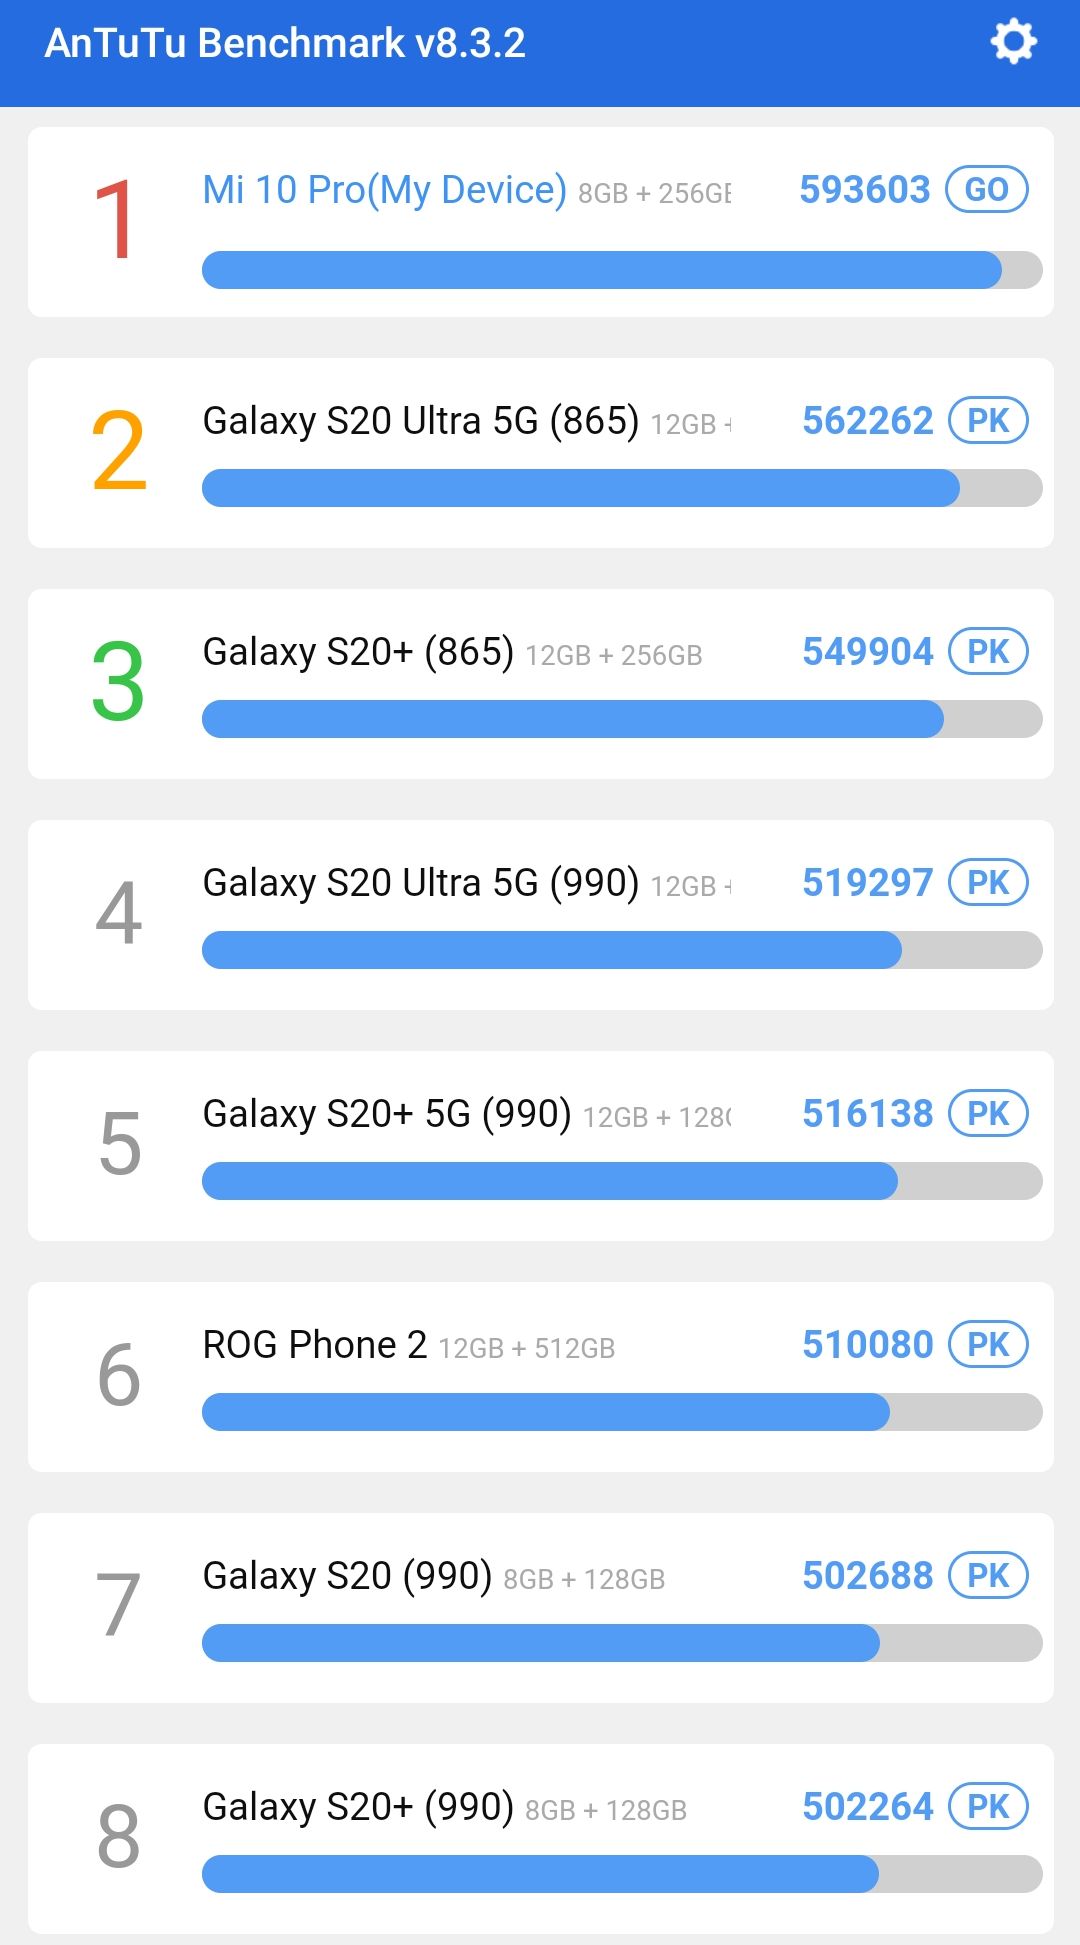The image size is (1080, 1945).
Task: Select the ROG Phone 2 device name
Action: (x=314, y=1345)
